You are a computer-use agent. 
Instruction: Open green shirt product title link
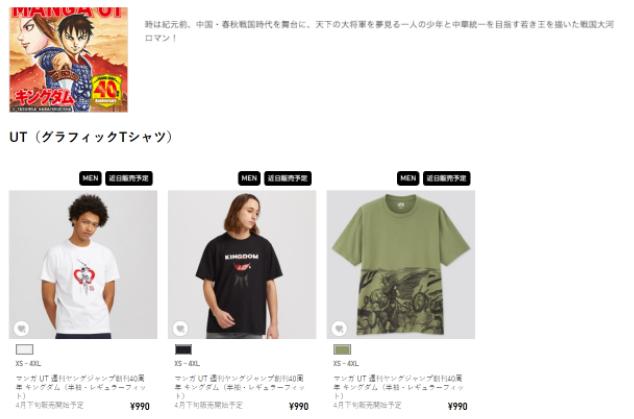(399, 387)
